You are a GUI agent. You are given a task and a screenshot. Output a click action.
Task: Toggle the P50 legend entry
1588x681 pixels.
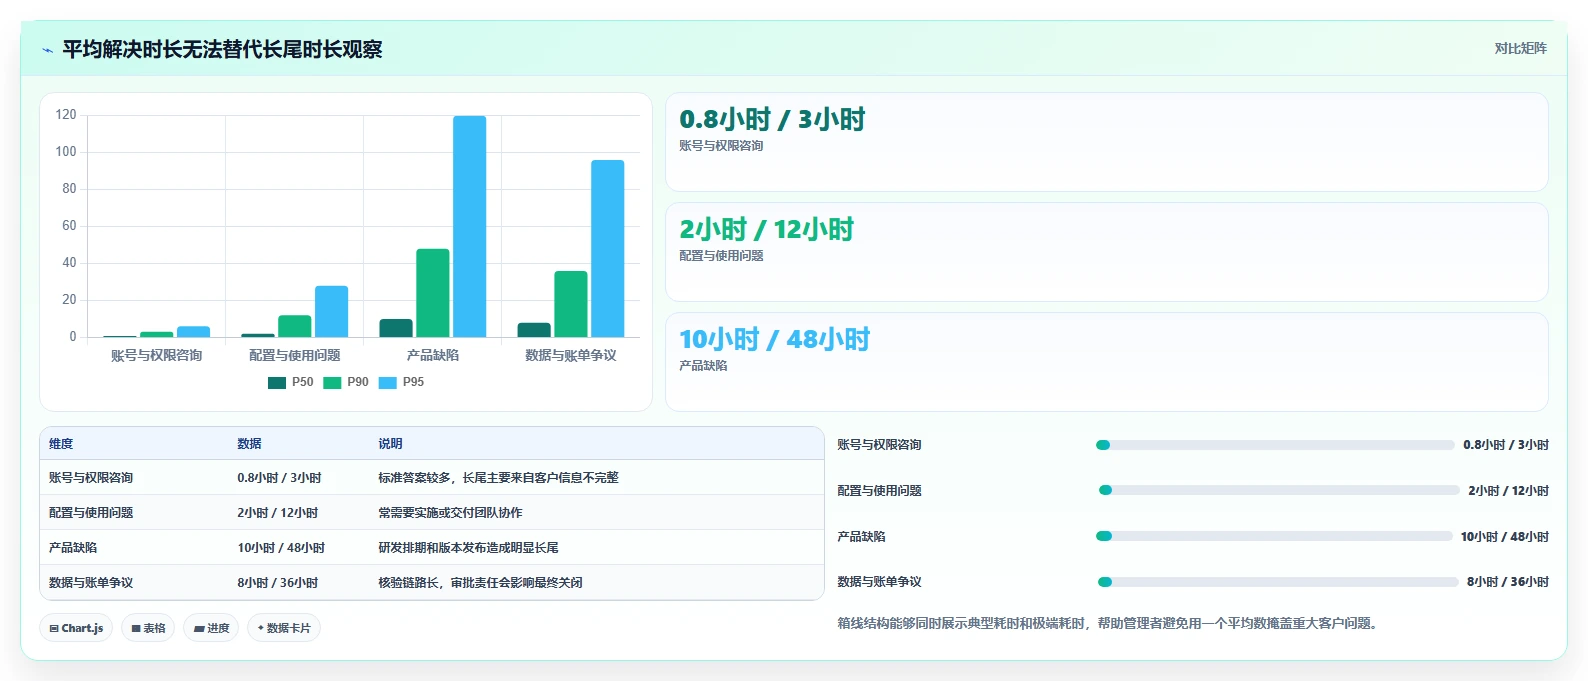[291, 382]
